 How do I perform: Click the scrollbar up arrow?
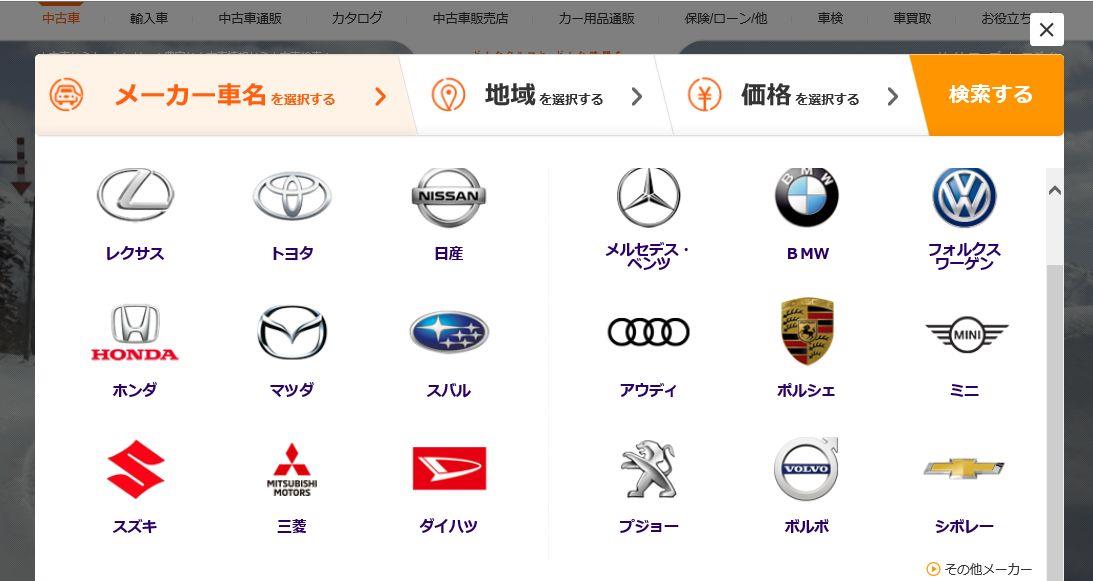[1055, 190]
